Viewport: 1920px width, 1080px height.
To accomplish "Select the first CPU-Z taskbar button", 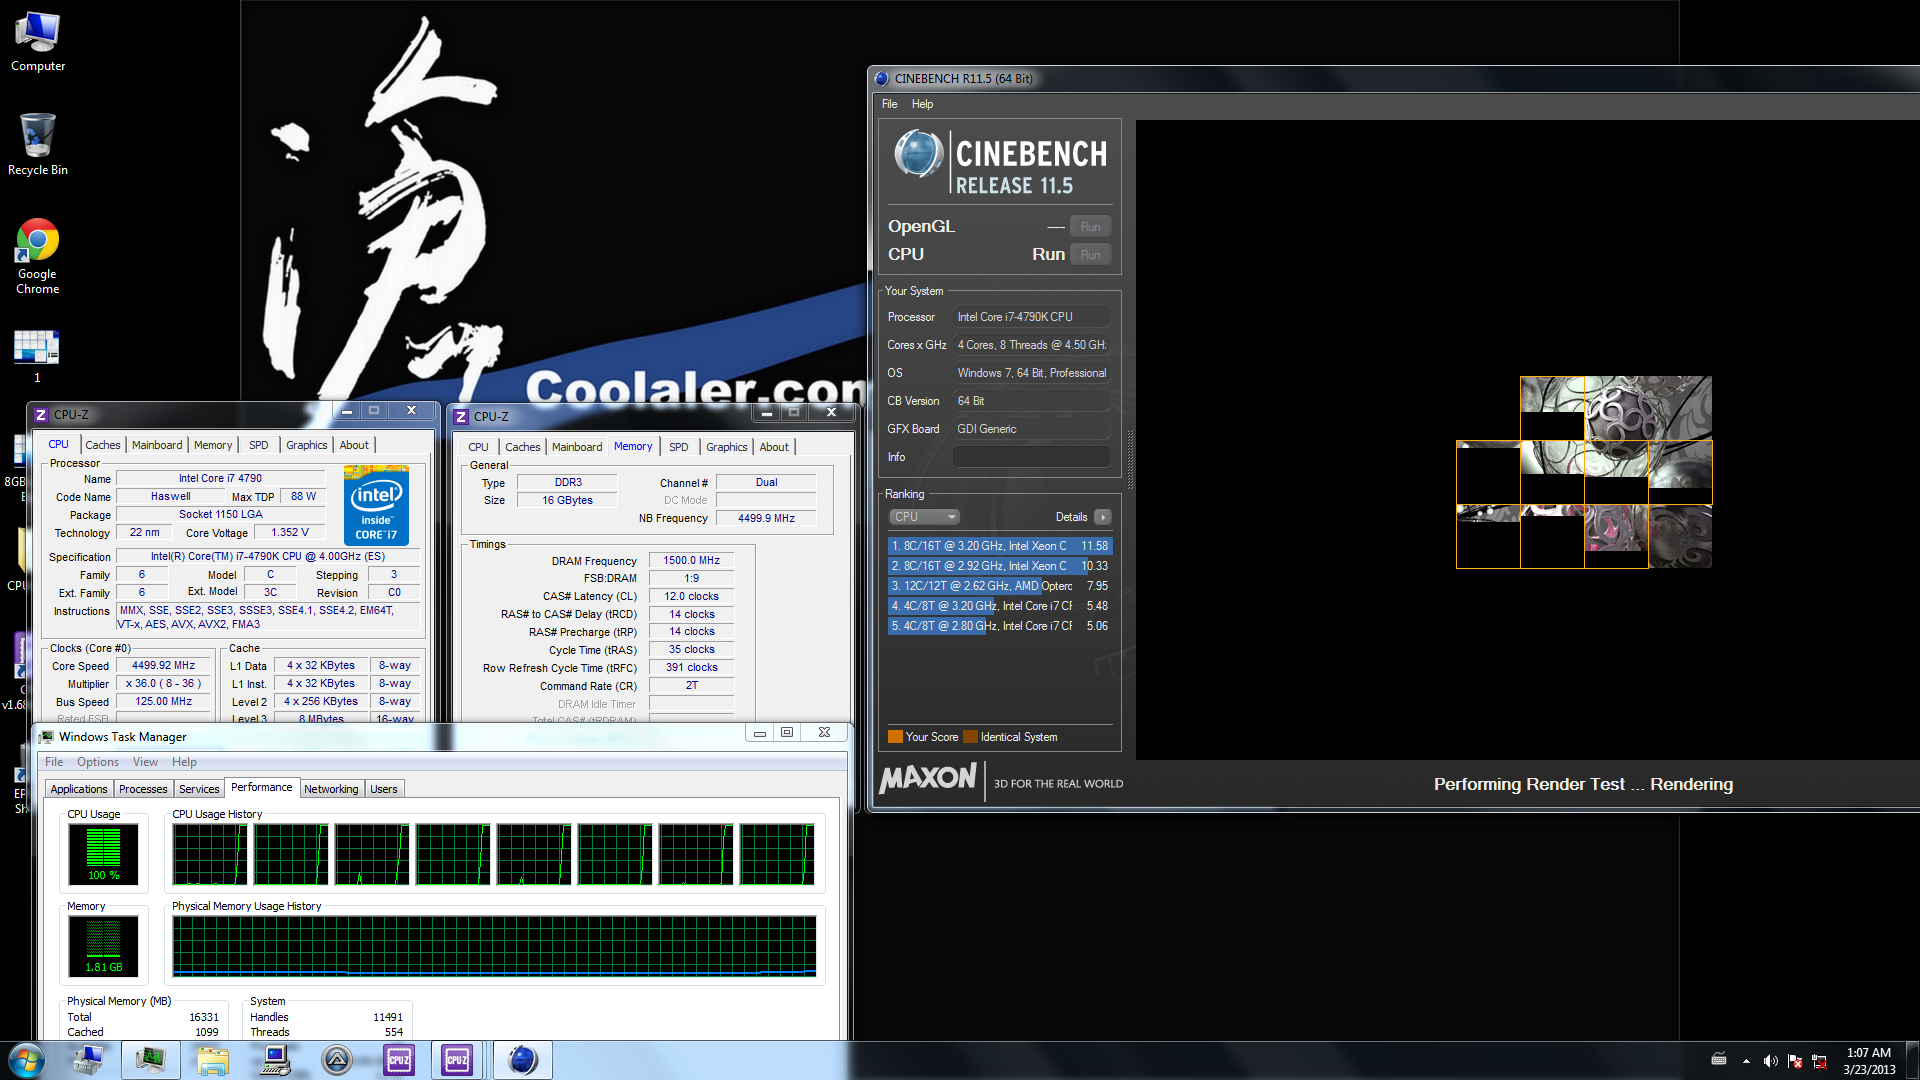I will click(399, 1060).
